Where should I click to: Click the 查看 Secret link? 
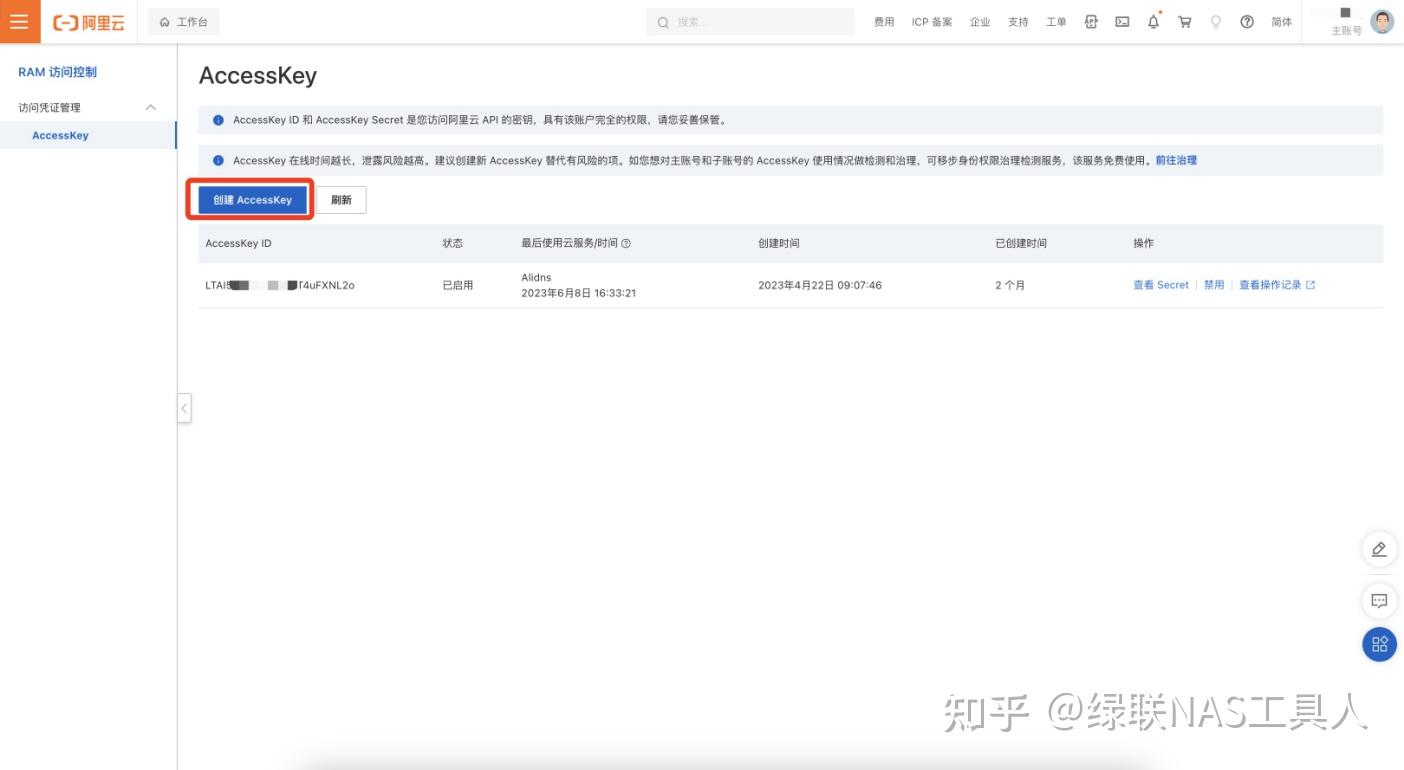1161,285
